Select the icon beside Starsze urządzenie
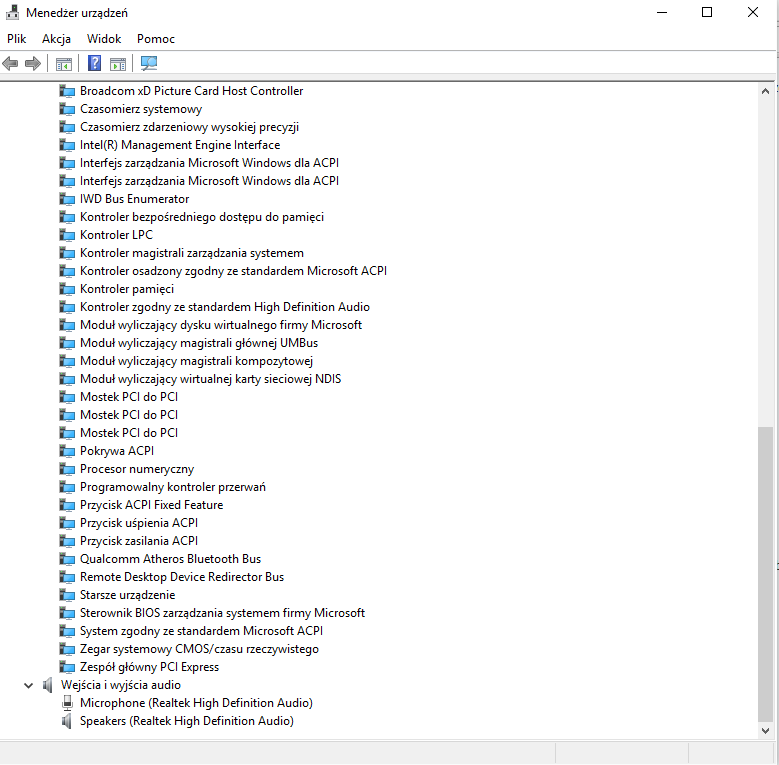The height and width of the screenshot is (765, 779). tap(67, 595)
